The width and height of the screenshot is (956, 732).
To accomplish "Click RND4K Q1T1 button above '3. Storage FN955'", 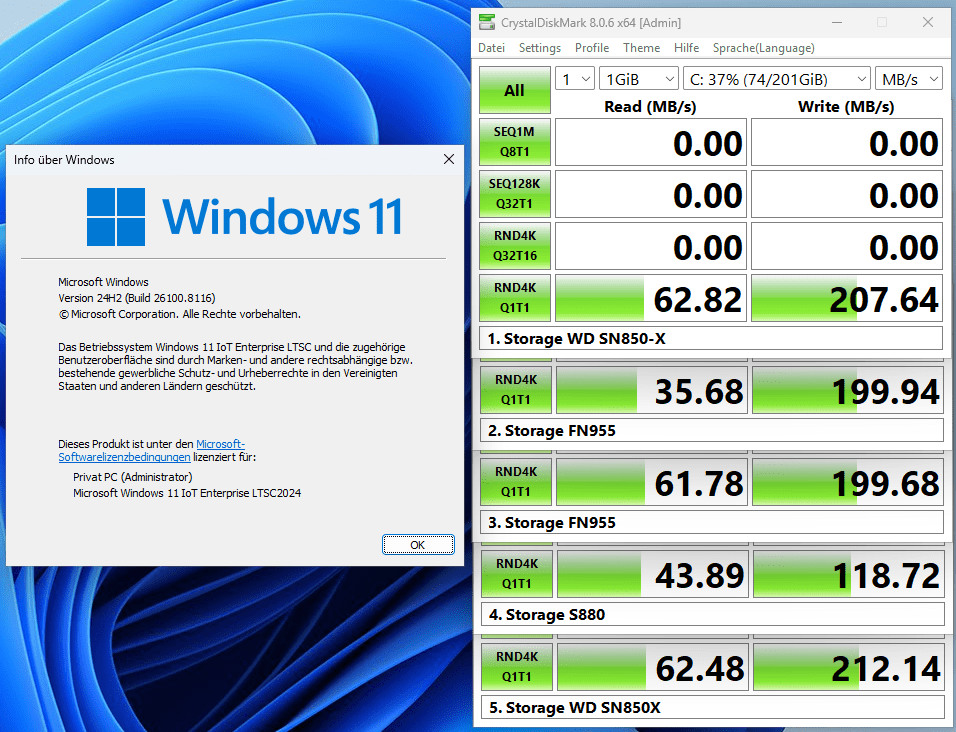I will 516,482.
